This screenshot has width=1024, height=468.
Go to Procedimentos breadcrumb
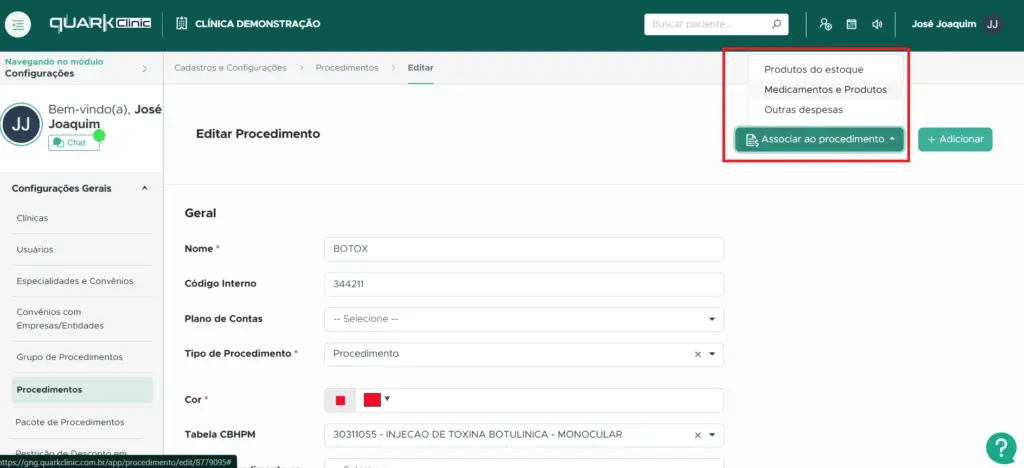pyautogui.click(x=347, y=68)
